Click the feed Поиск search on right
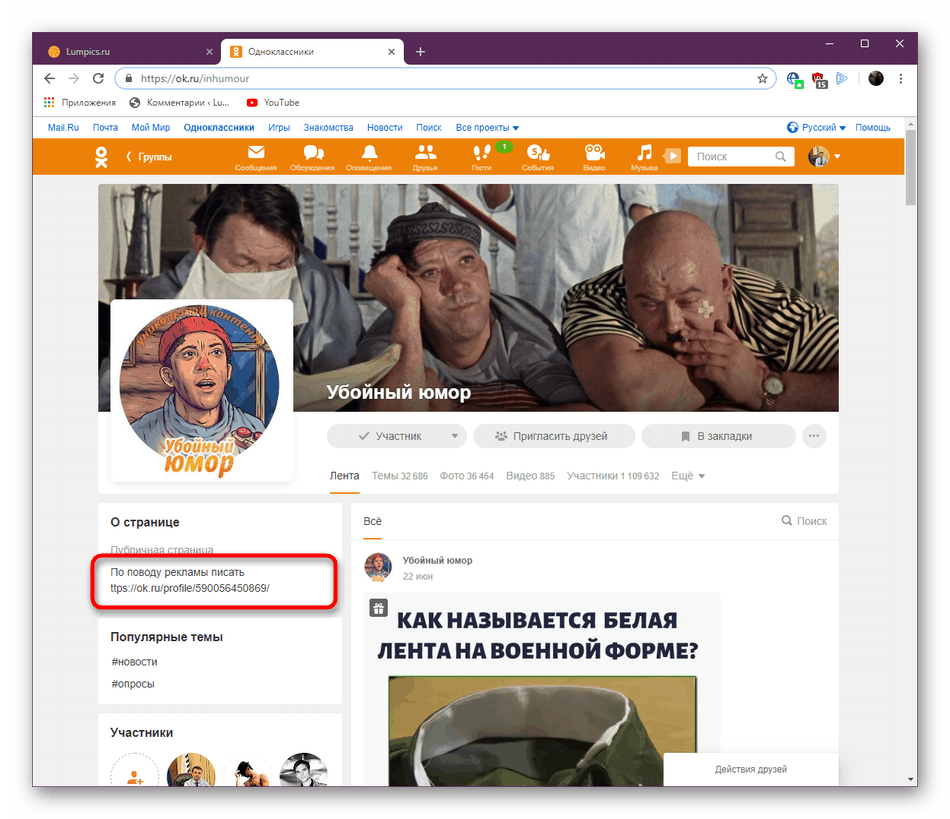The height and width of the screenshot is (819, 950). coord(804,521)
